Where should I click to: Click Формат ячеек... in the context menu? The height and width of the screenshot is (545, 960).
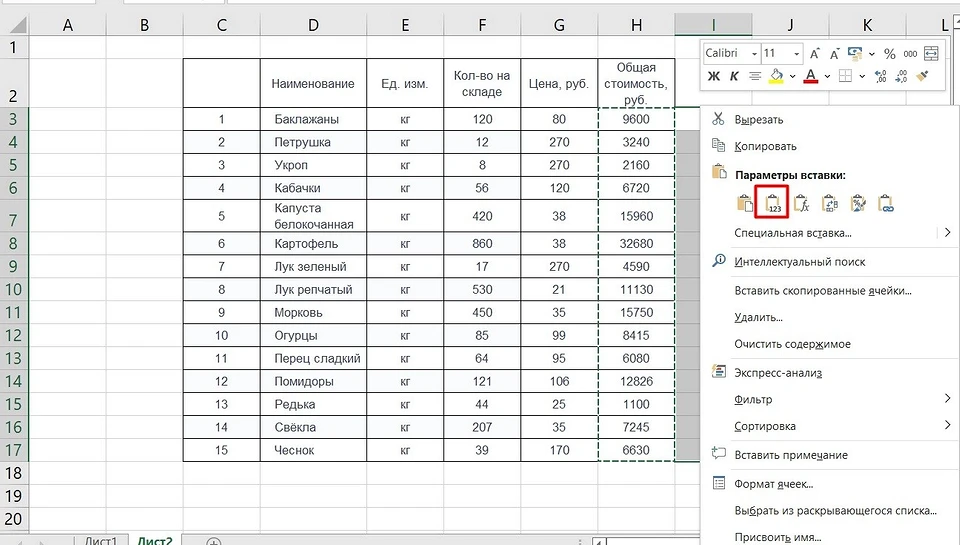773,484
